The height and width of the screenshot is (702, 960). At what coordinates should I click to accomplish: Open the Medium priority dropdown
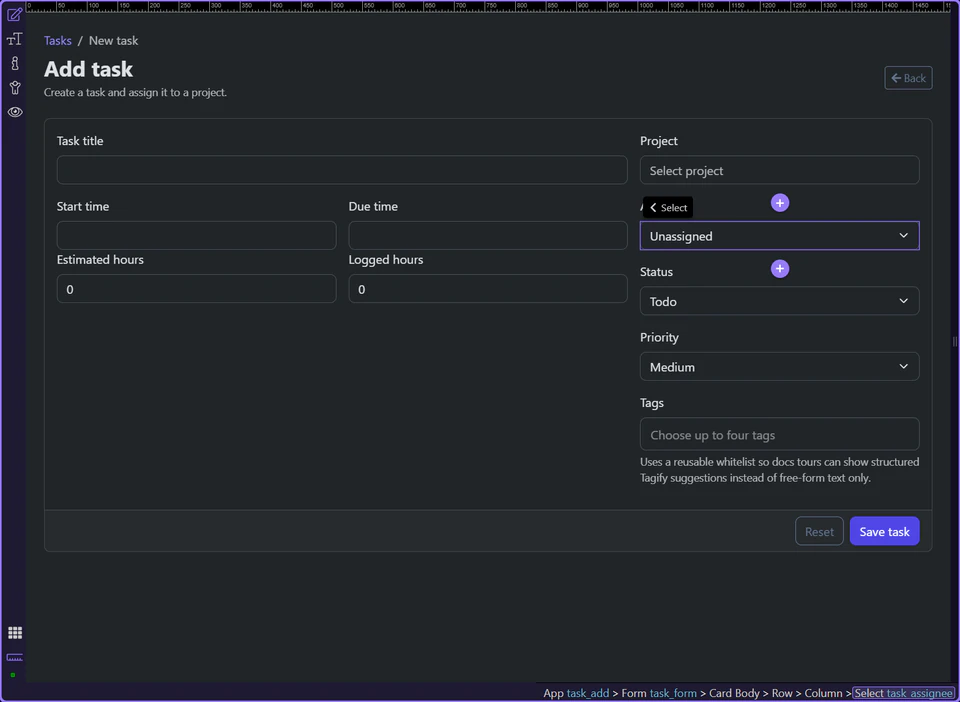click(x=779, y=366)
